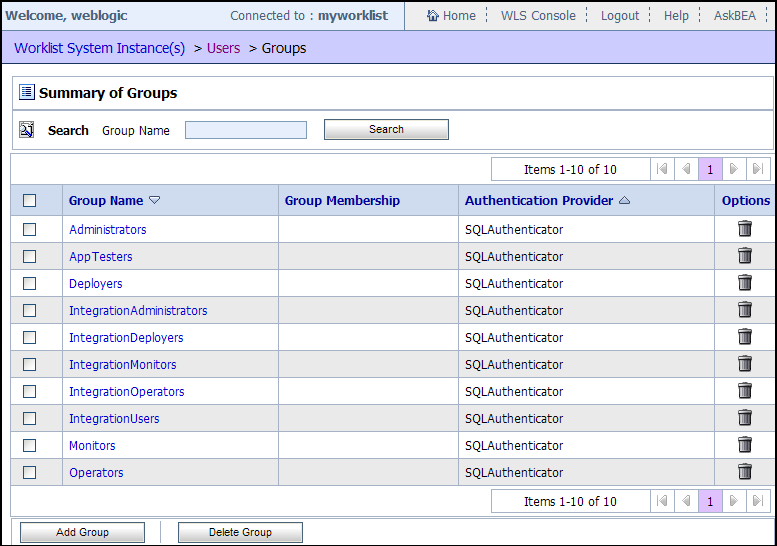Click trash icon in AppTesters row

pos(745,256)
